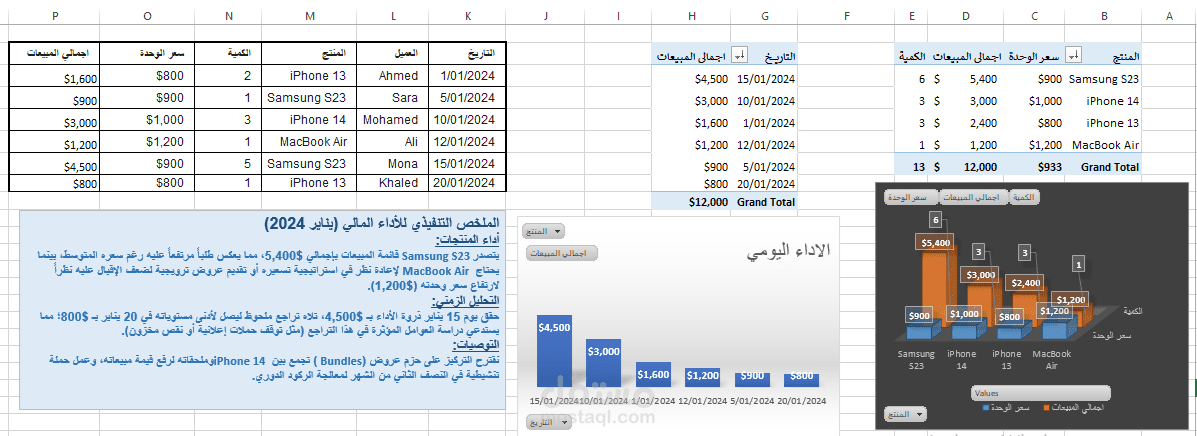
Task: Select iPhone 14 row label in product pivot
Action: tap(1104, 101)
